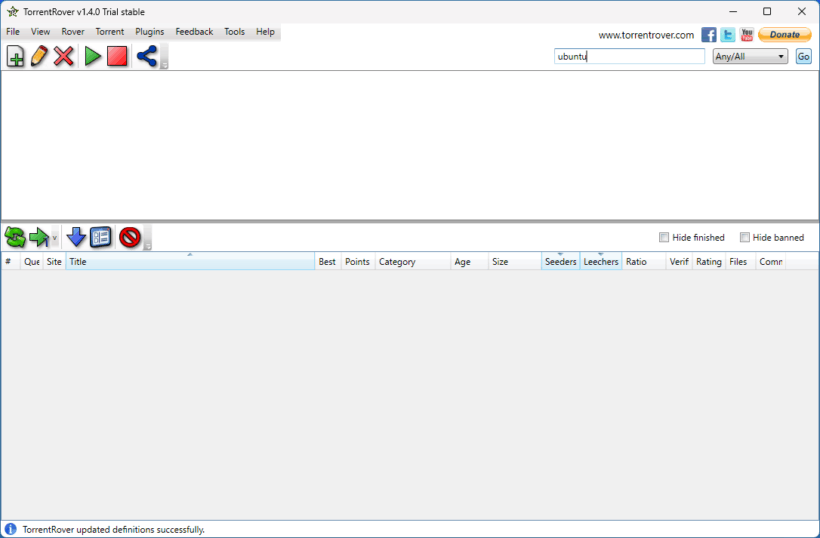The width and height of the screenshot is (820, 538).
Task: Open the Help menu
Action: pos(265,32)
